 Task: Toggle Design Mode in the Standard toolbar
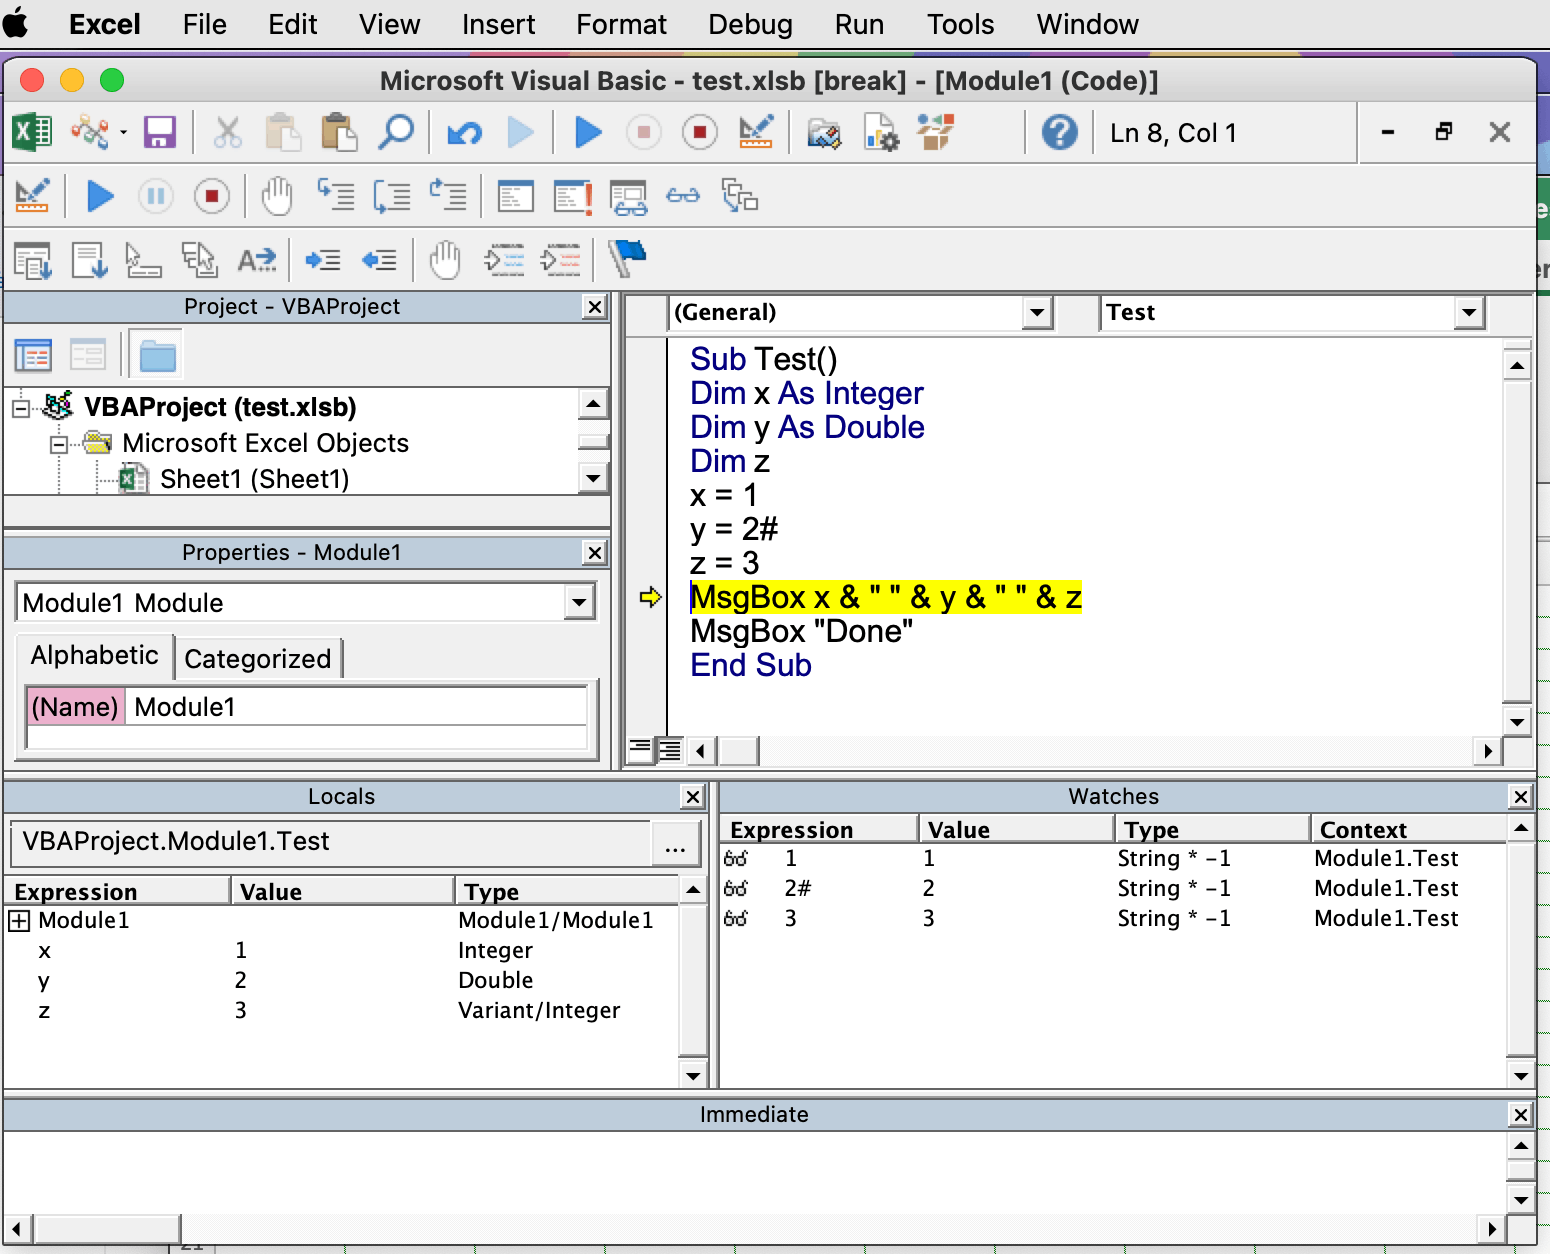pyautogui.click(x=756, y=132)
